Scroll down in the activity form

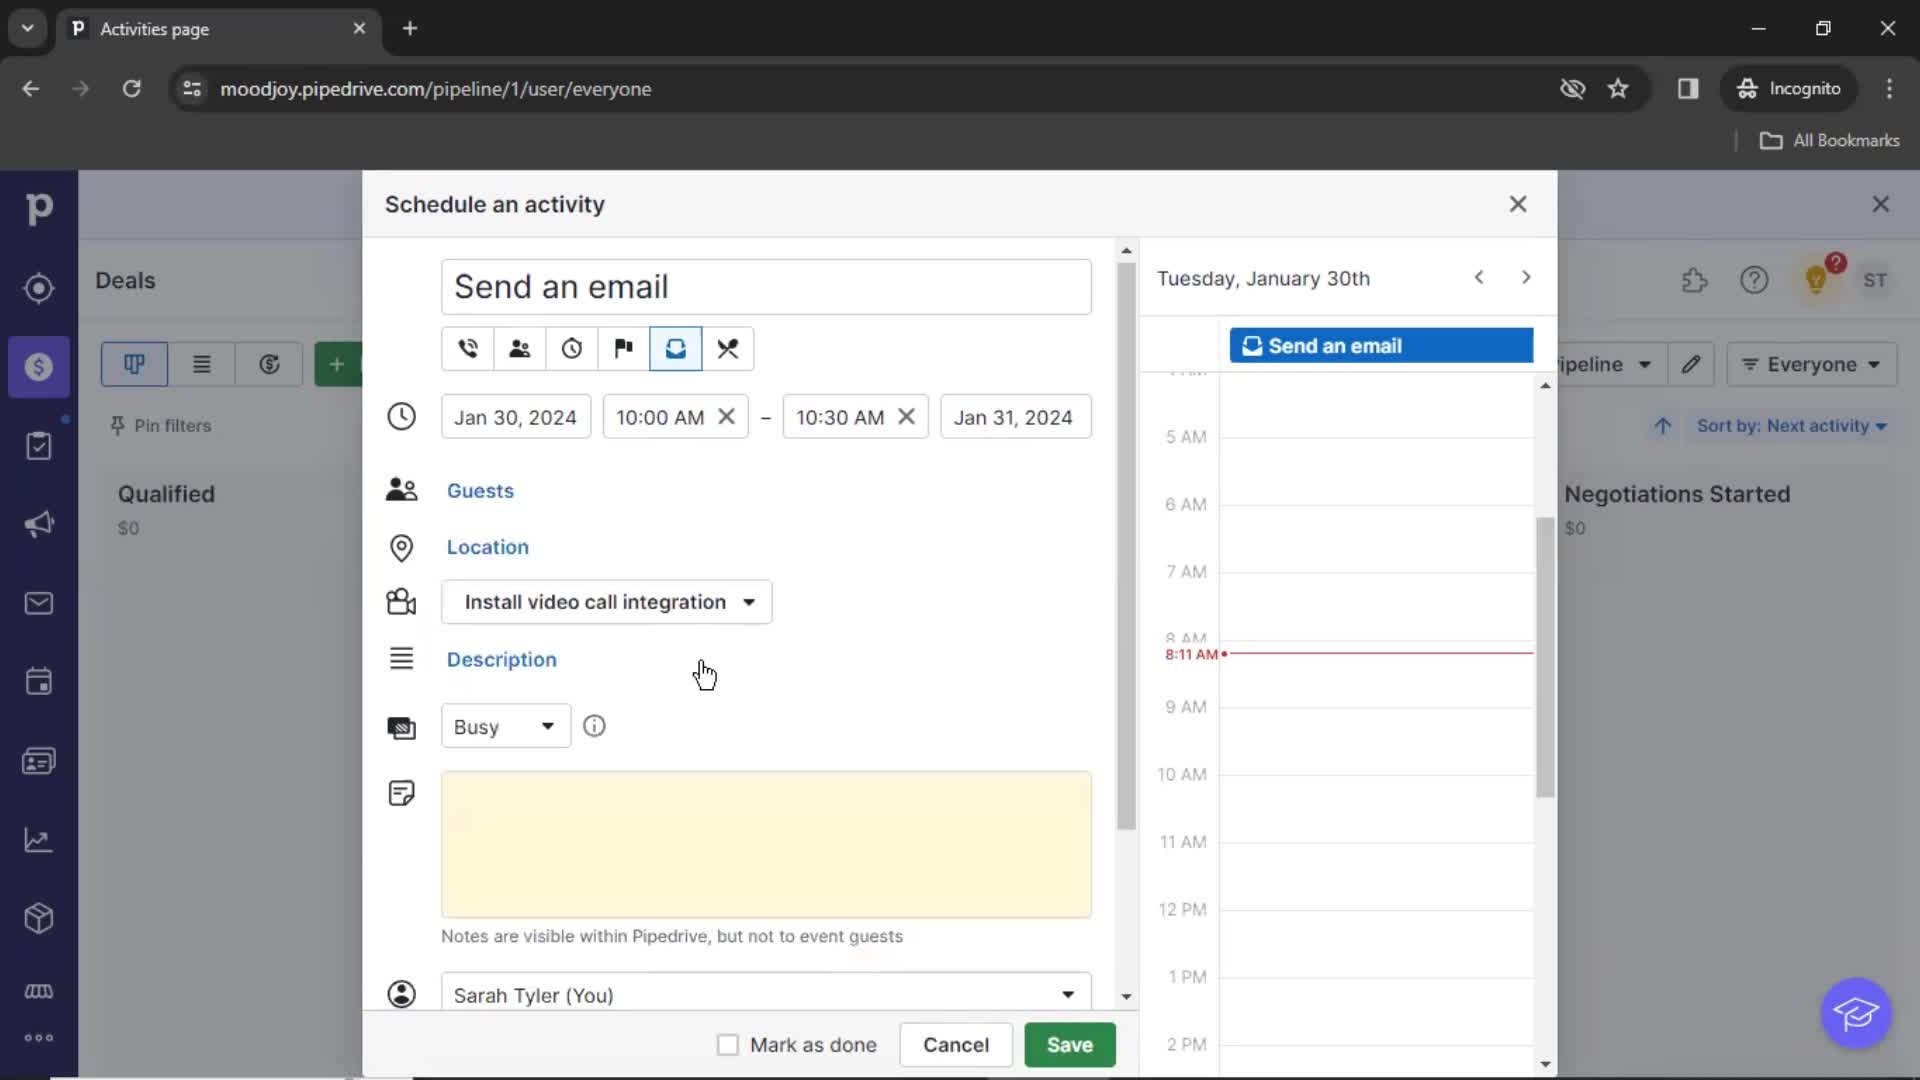[1127, 997]
